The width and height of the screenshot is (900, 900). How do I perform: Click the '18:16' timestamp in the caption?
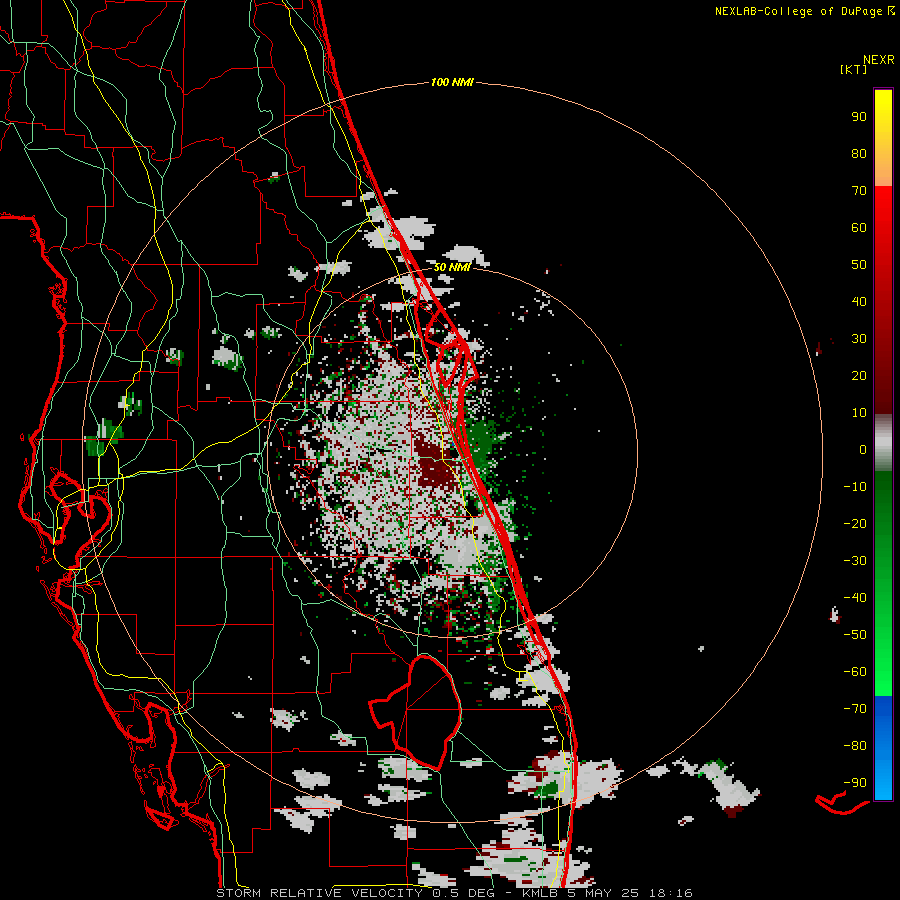[x=671, y=893]
